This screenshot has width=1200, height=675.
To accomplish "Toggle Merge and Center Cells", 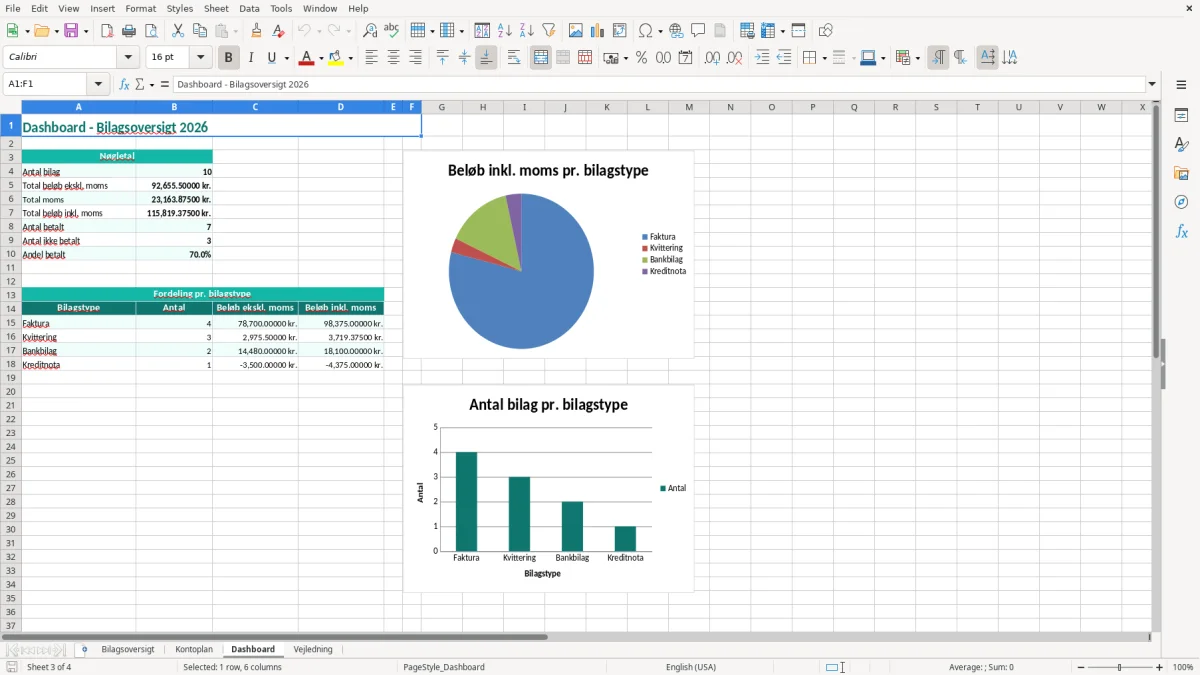I will tap(541, 58).
